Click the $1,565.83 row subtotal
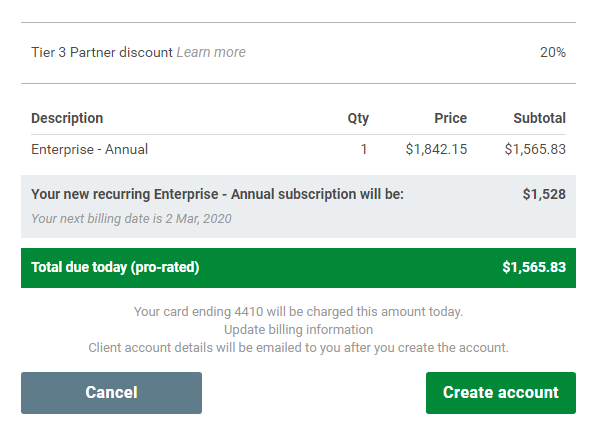This screenshot has width=600, height=431. click(535, 149)
